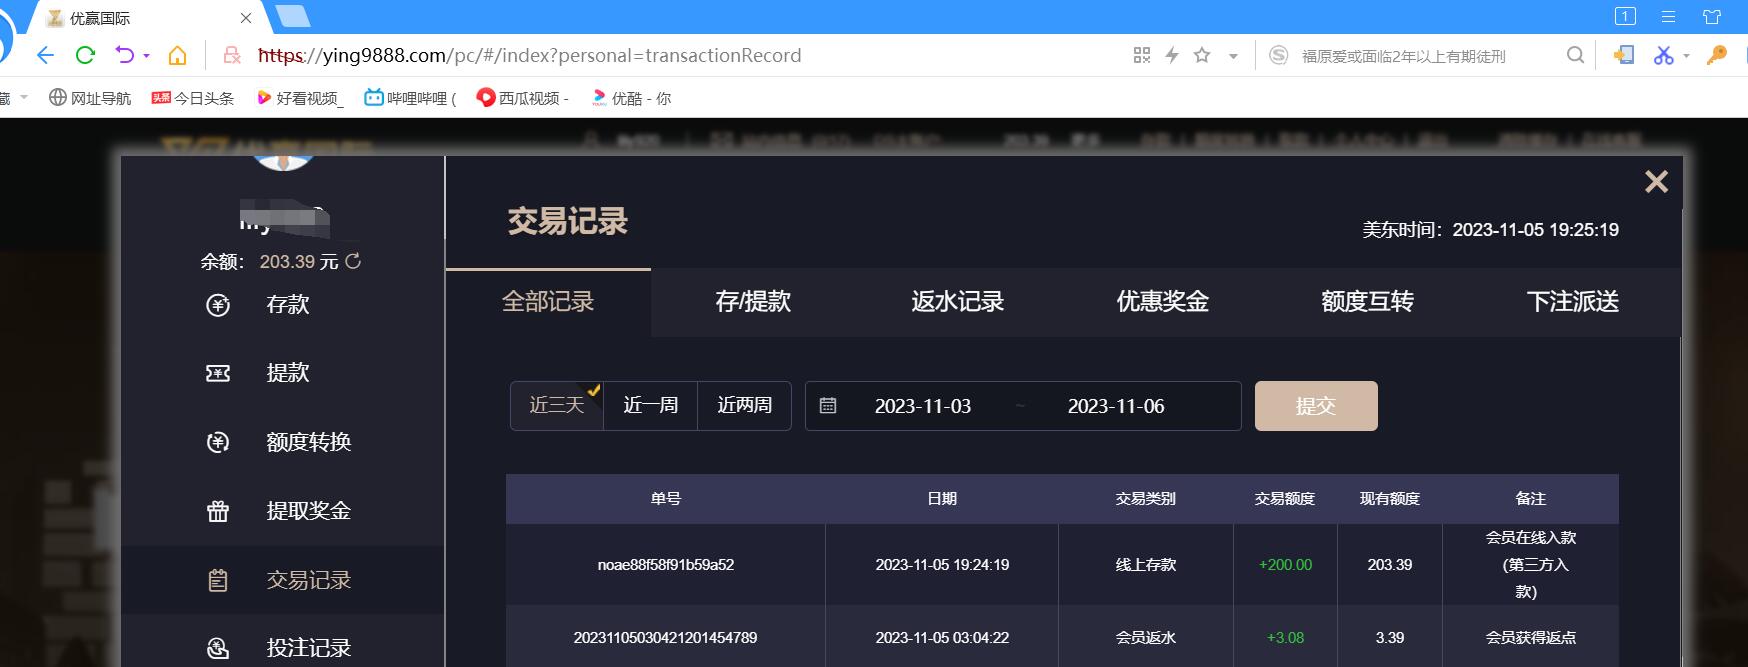This screenshot has width=1748, height=667.
Task: Switch to 存/提款 tab
Action: 753,302
